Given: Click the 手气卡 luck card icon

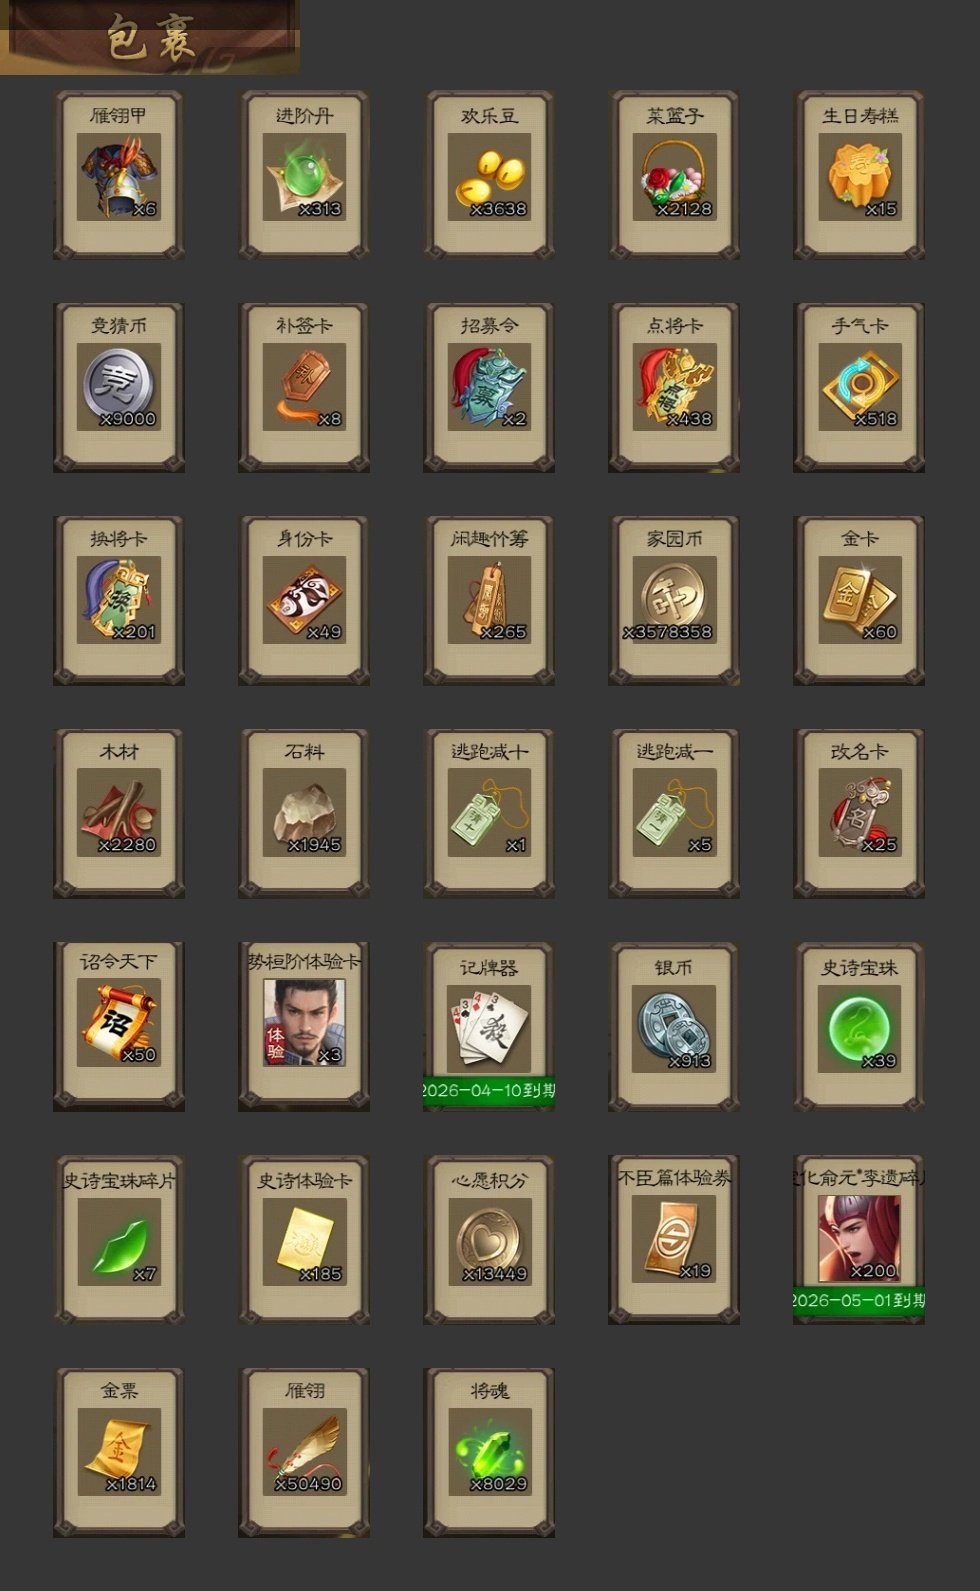Looking at the screenshot, I should 859,387.
